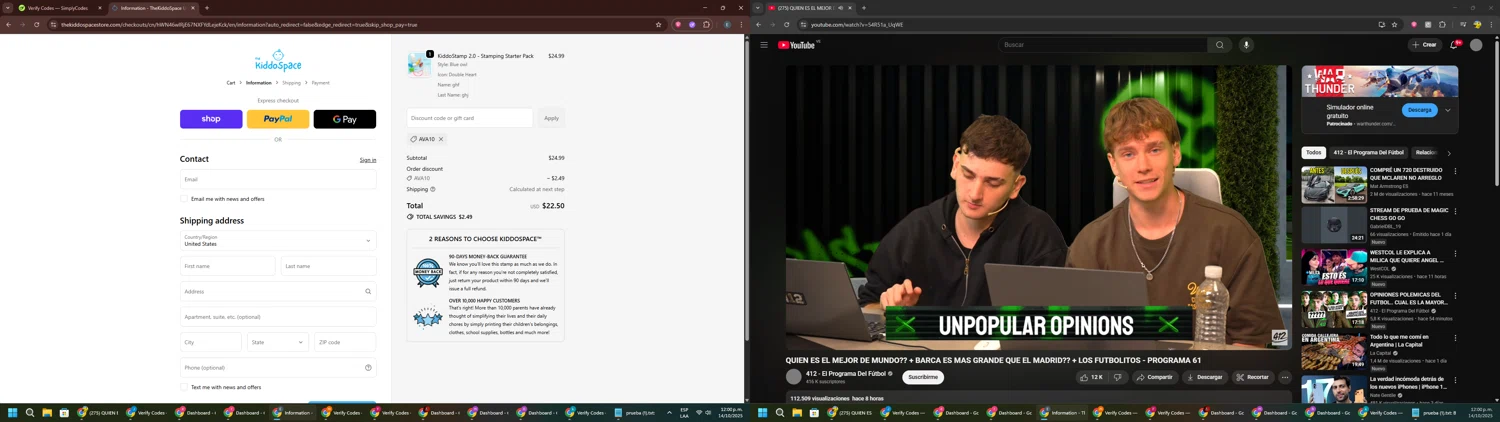
Task: Open Windows Start on left taskbar
Action: click(13, 412)
